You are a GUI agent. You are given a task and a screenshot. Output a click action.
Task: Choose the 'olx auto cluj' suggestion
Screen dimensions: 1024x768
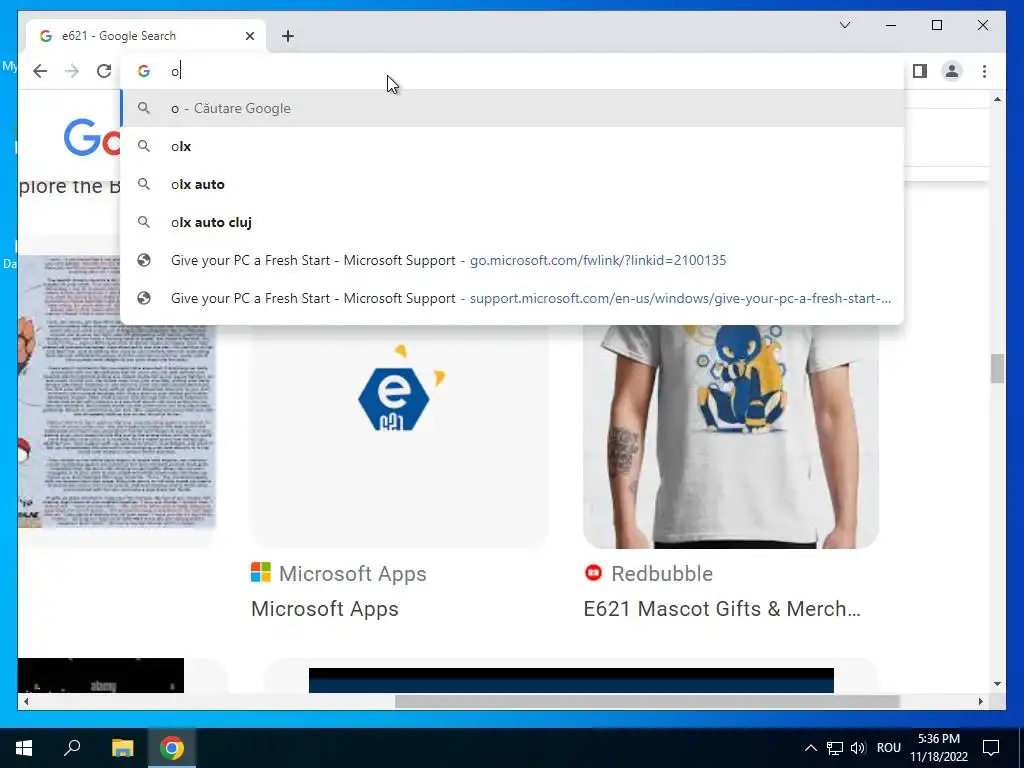(x=513, y=222)
